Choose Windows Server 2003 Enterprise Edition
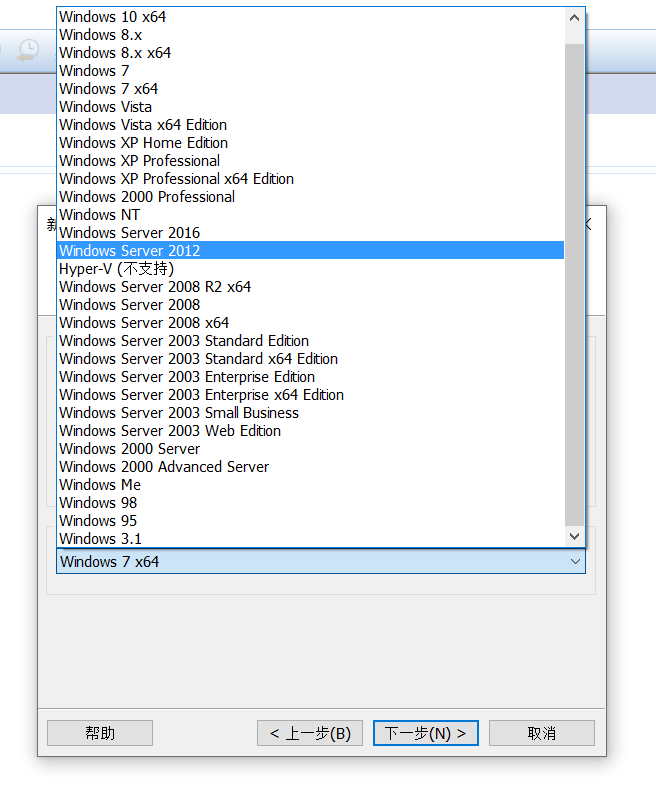656x789 pixels. click(x=310, y=377)
